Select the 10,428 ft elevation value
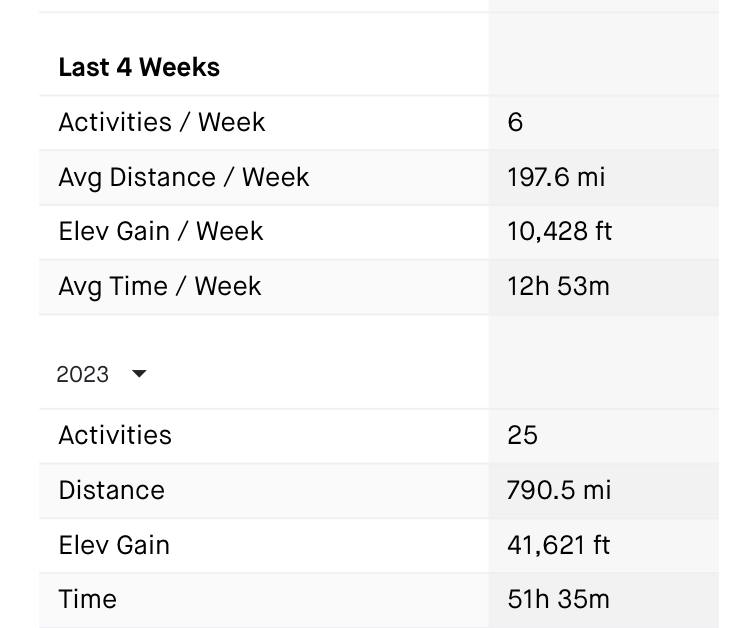751x628 pixels. [x=559, y=231]
